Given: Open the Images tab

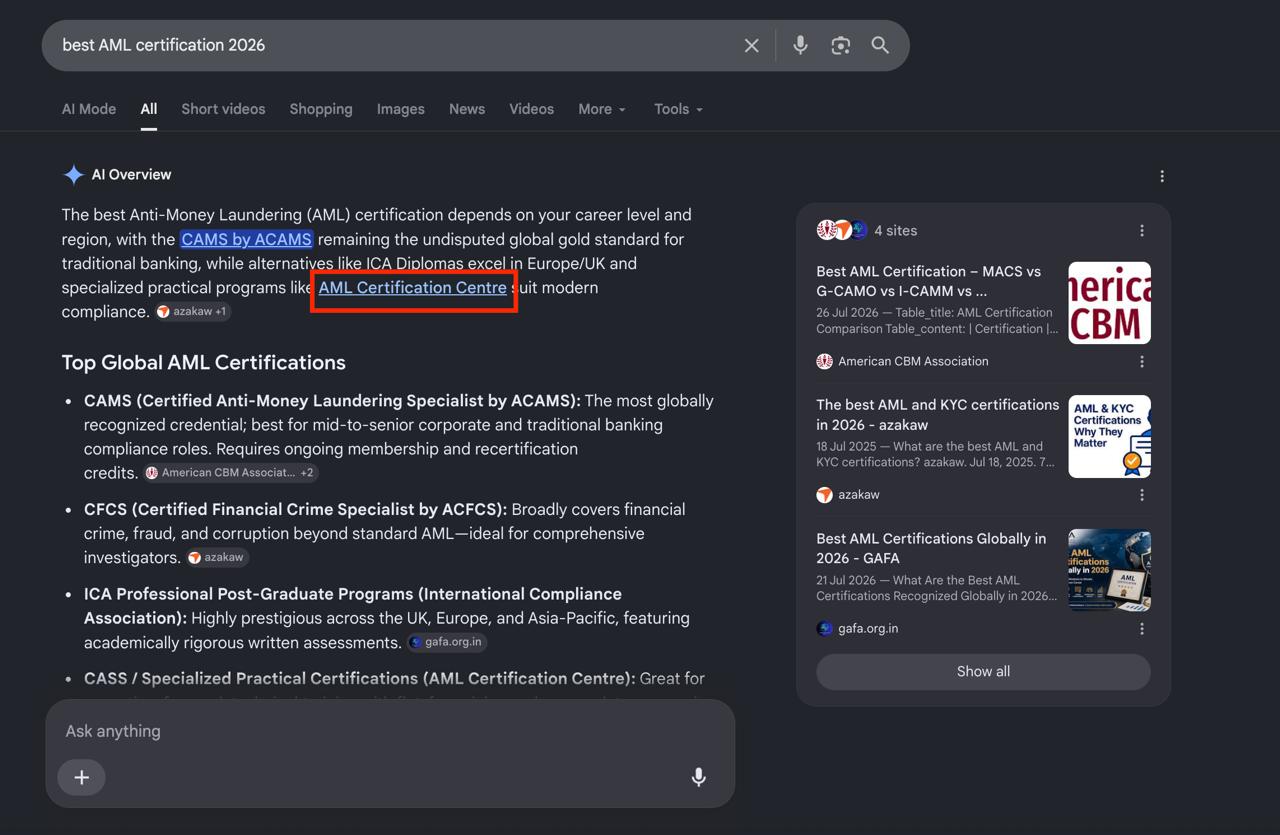Looking at the screenshot, I should click(x=401, y=109).
